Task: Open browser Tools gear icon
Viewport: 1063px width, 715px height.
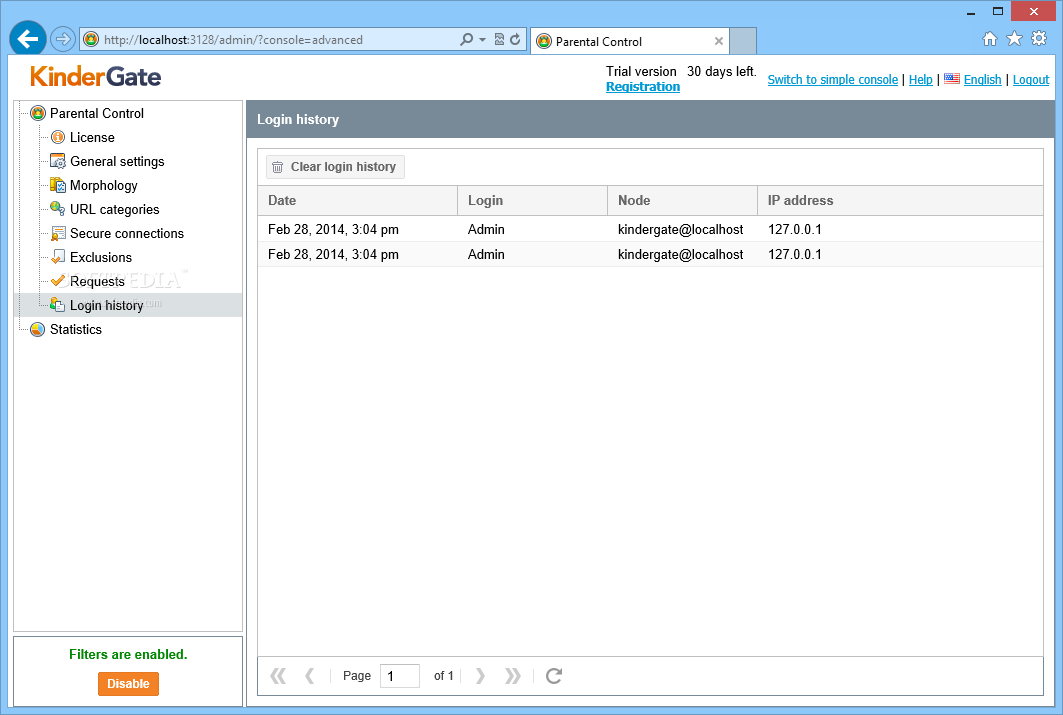Action: [1039, 39]
